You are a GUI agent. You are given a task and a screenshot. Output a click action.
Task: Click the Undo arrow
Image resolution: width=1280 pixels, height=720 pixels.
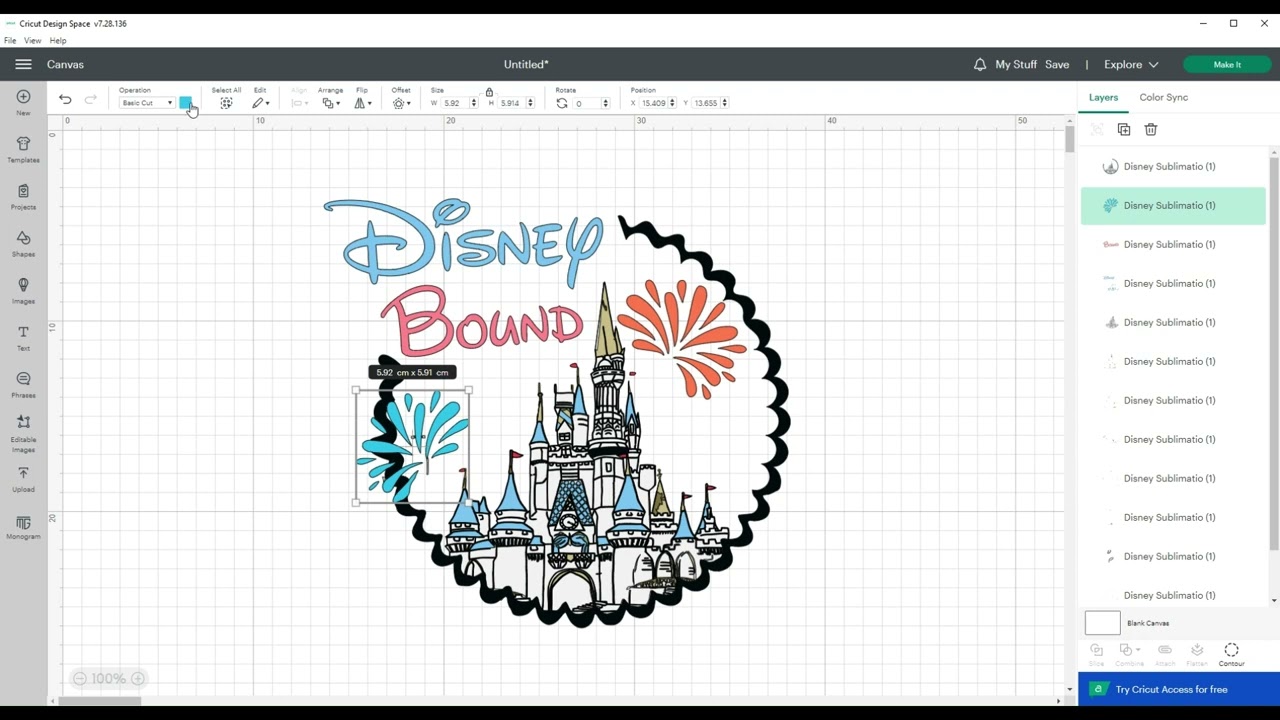point(65,99)
